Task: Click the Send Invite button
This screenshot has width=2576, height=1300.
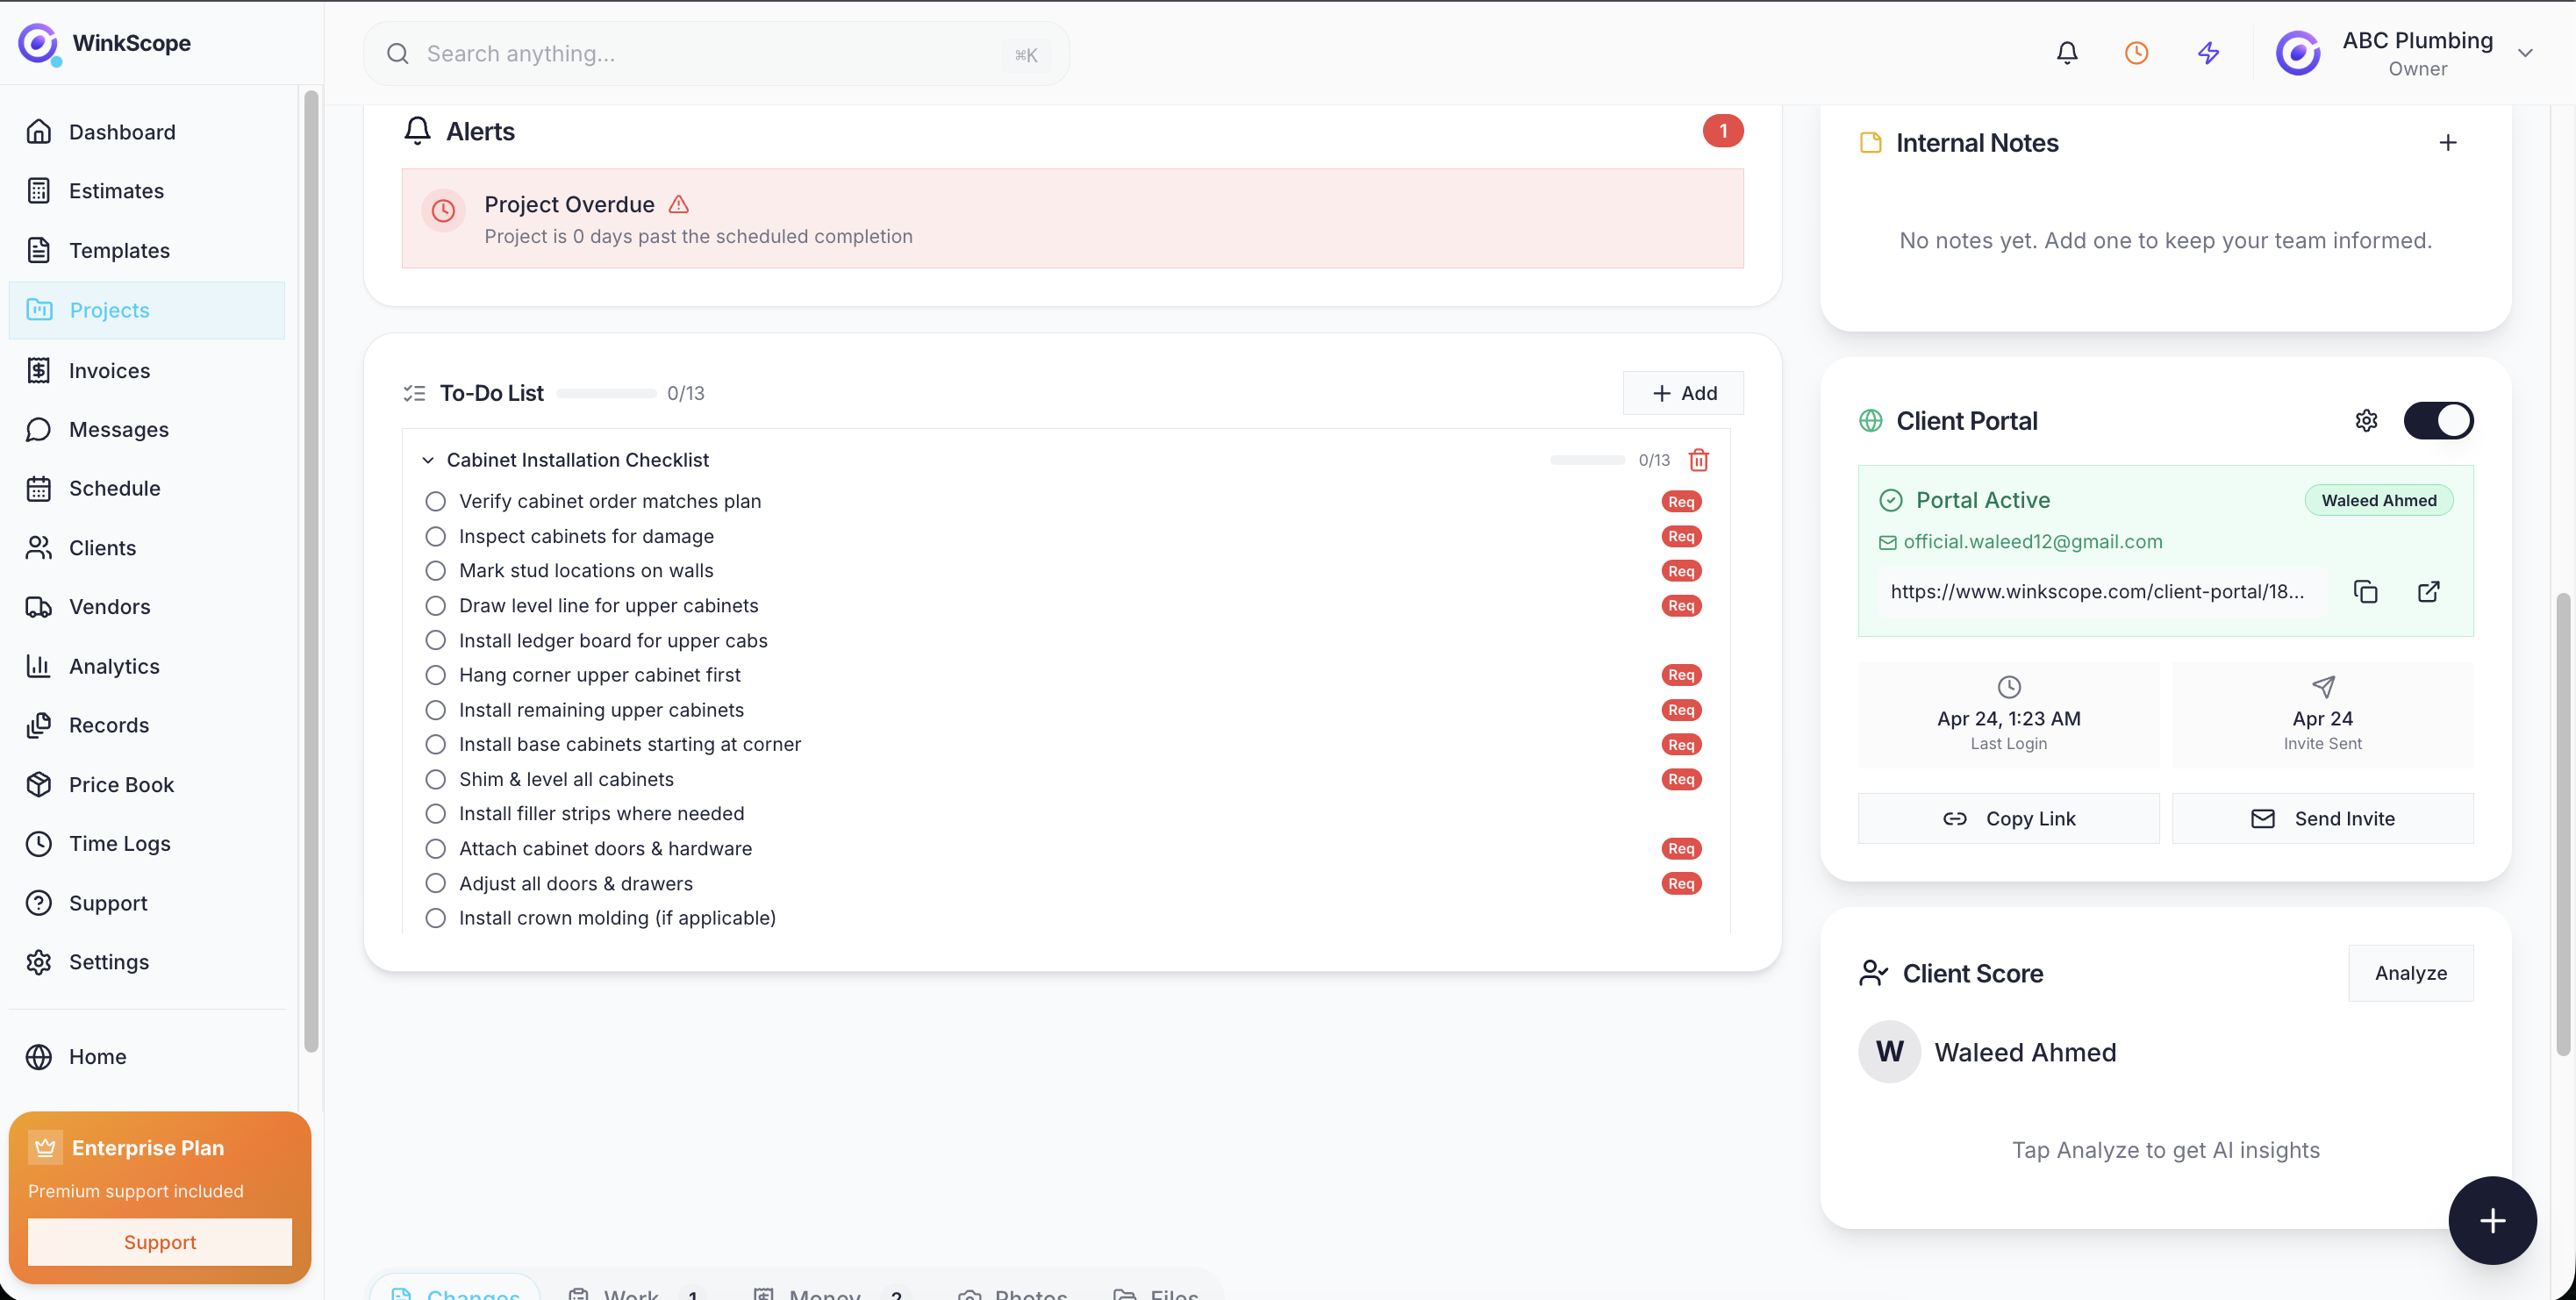Action: pos(2322,819)
